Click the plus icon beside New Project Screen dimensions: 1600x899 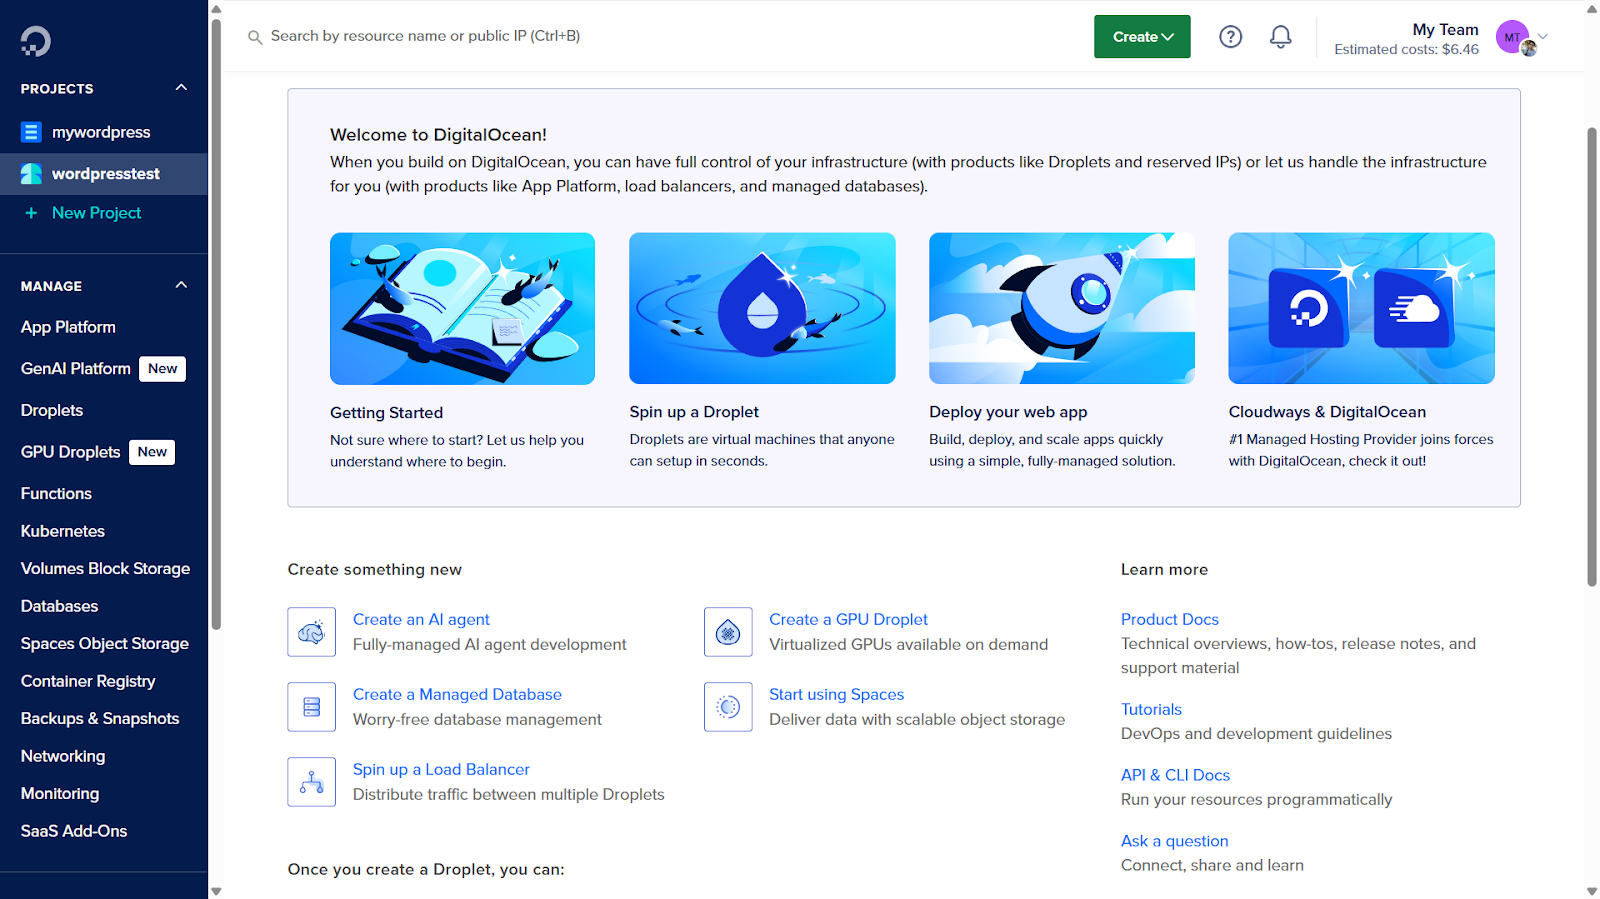pos(31,213)
